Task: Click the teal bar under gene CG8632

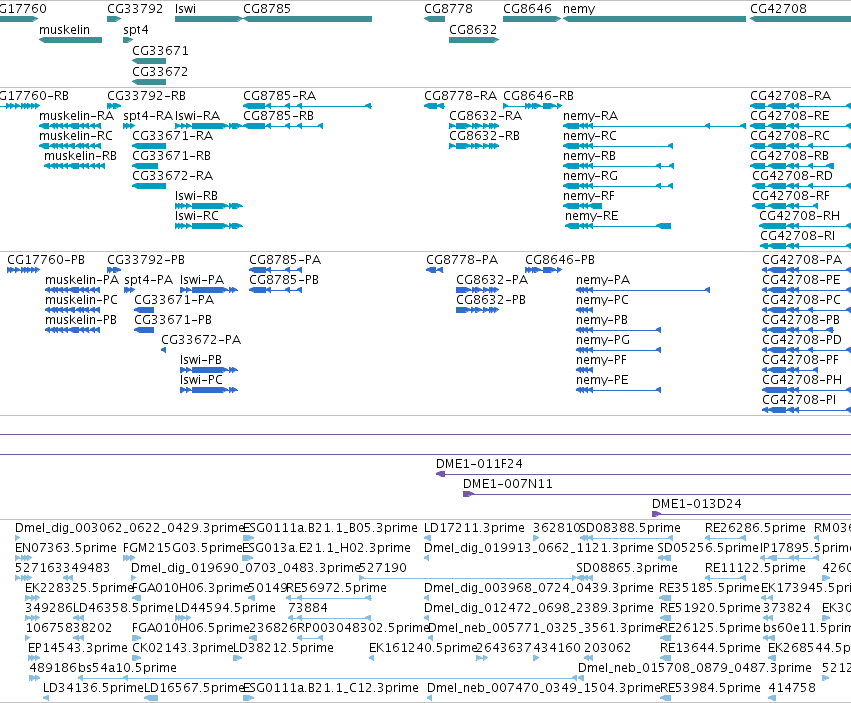Action: point(474,40)
